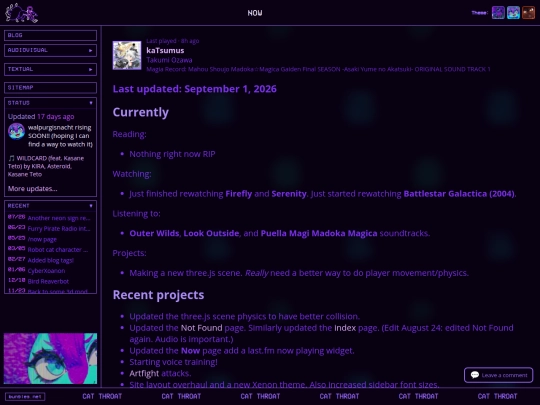
Task: Click the Magia Record soundtrack album title
Action: click(318, 69)
